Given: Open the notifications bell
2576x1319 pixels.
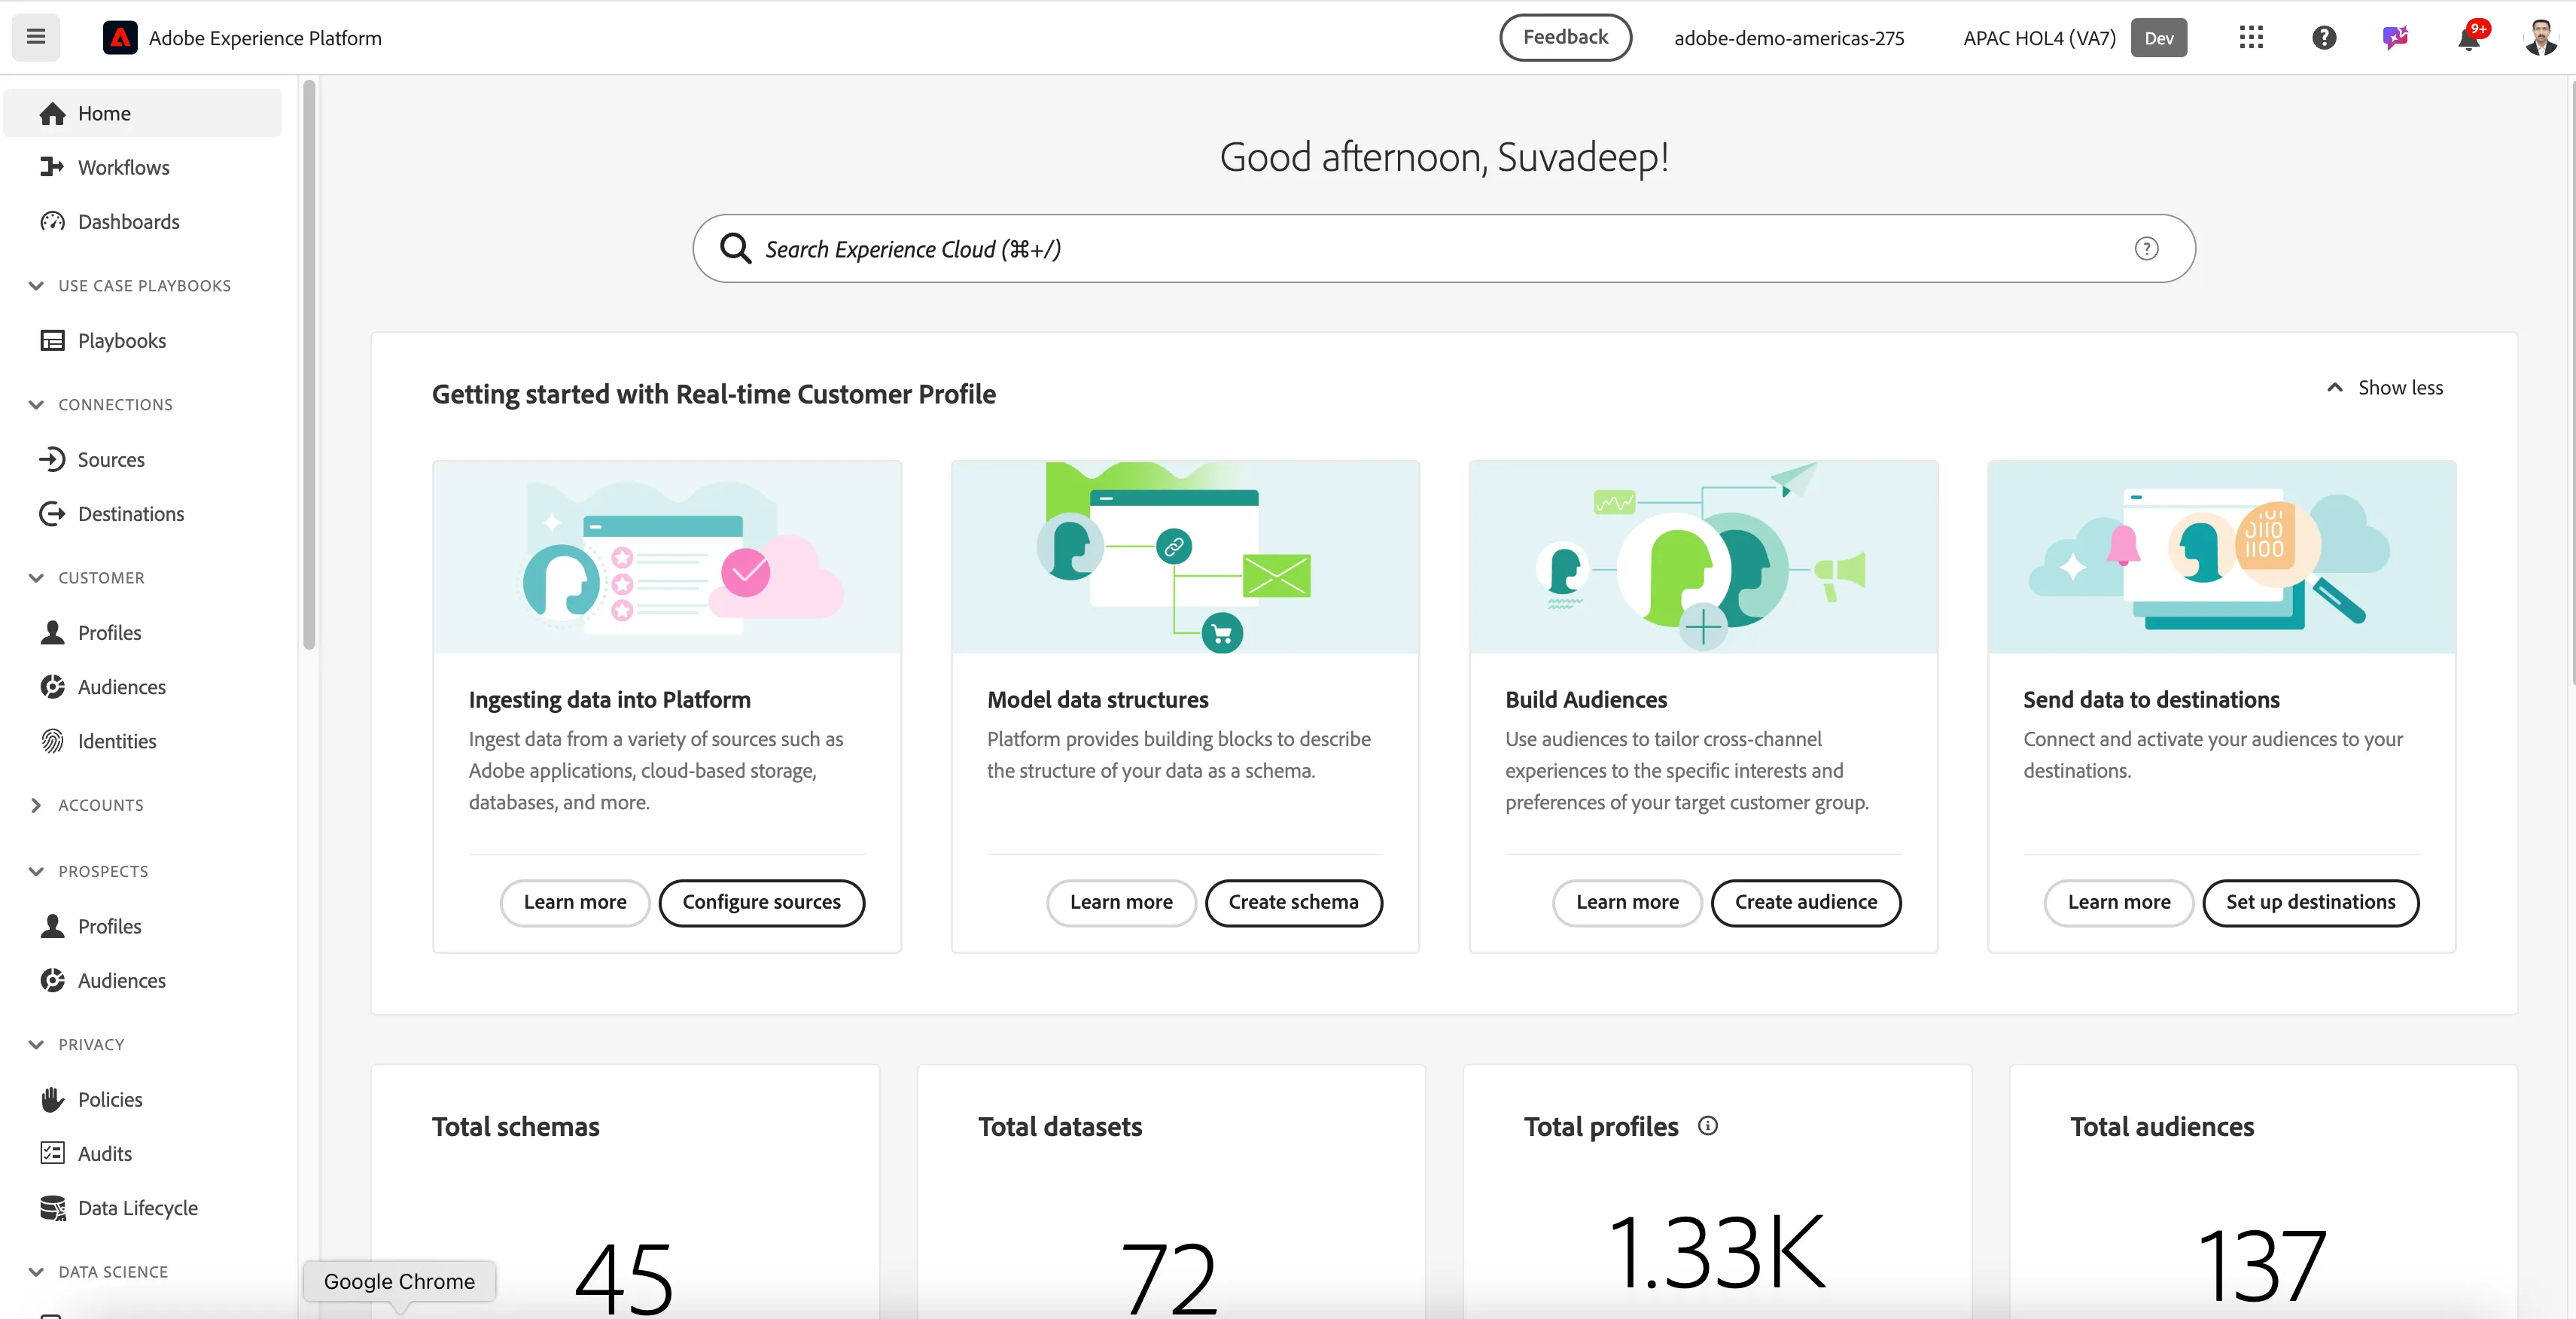Looking at the screenshot, I should pos(2469,38).
